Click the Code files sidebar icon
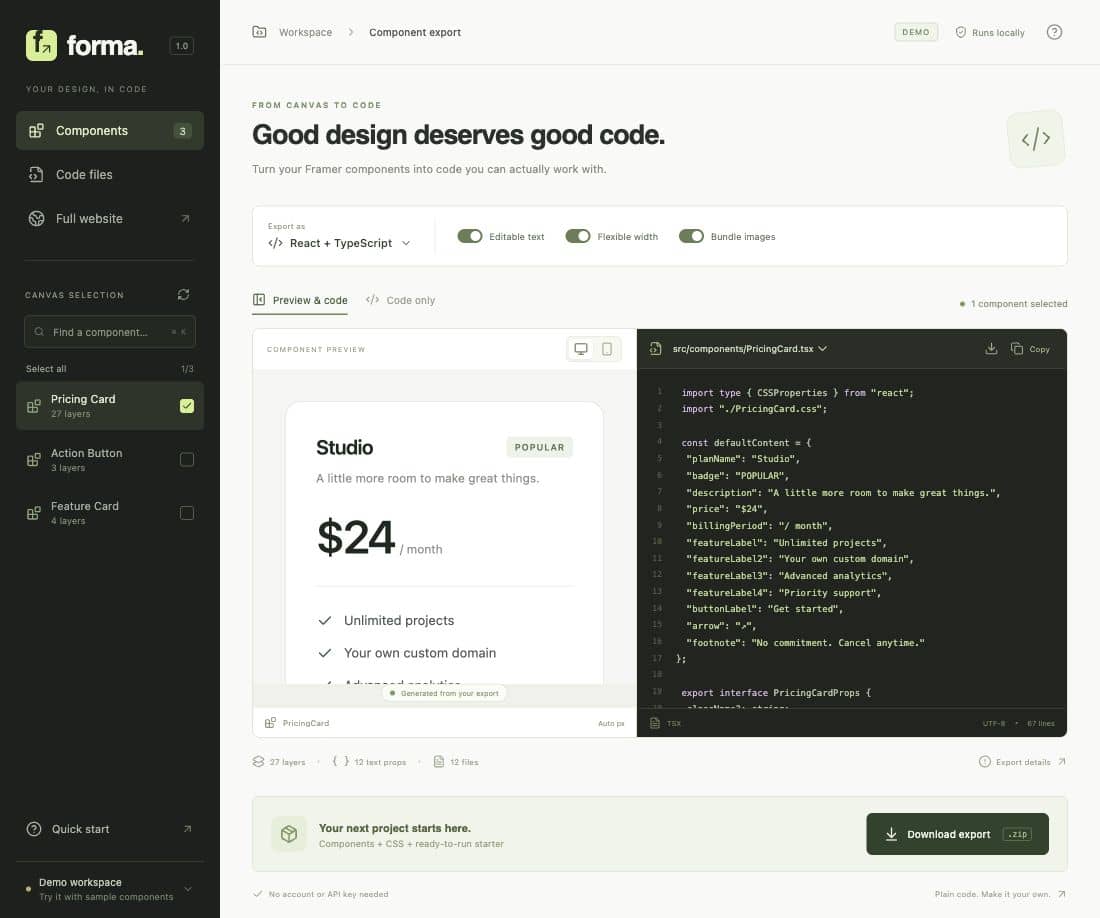This screenshot has width=1100, height=918. pyautogui.click(x=36, y=175)
